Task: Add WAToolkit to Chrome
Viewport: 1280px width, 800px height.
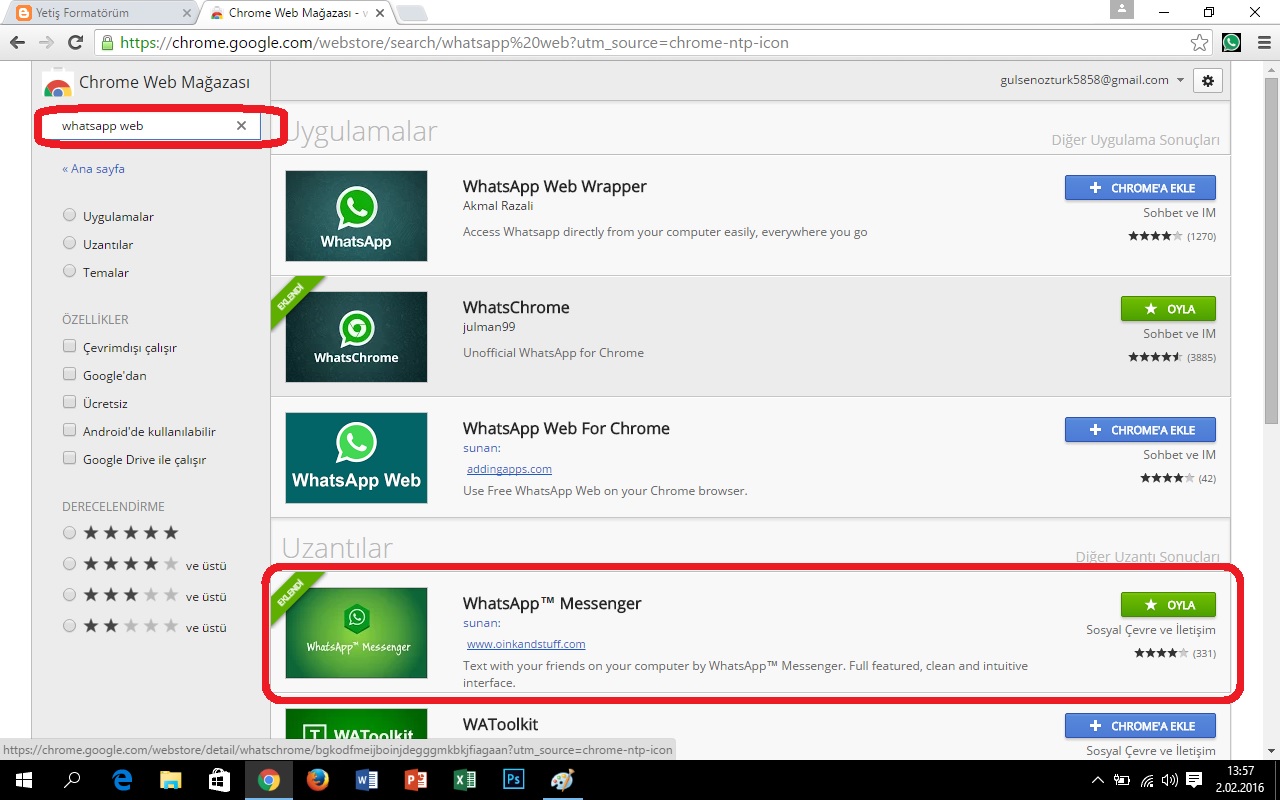Action: 1141,726
